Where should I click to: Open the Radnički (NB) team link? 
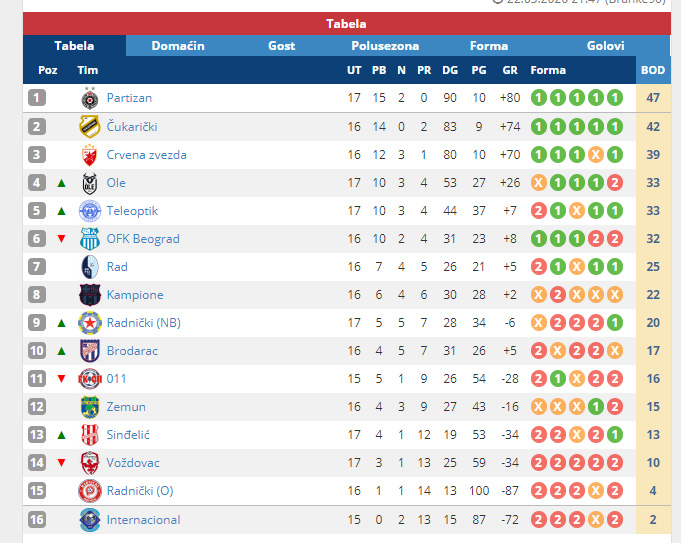click(144, 323)
